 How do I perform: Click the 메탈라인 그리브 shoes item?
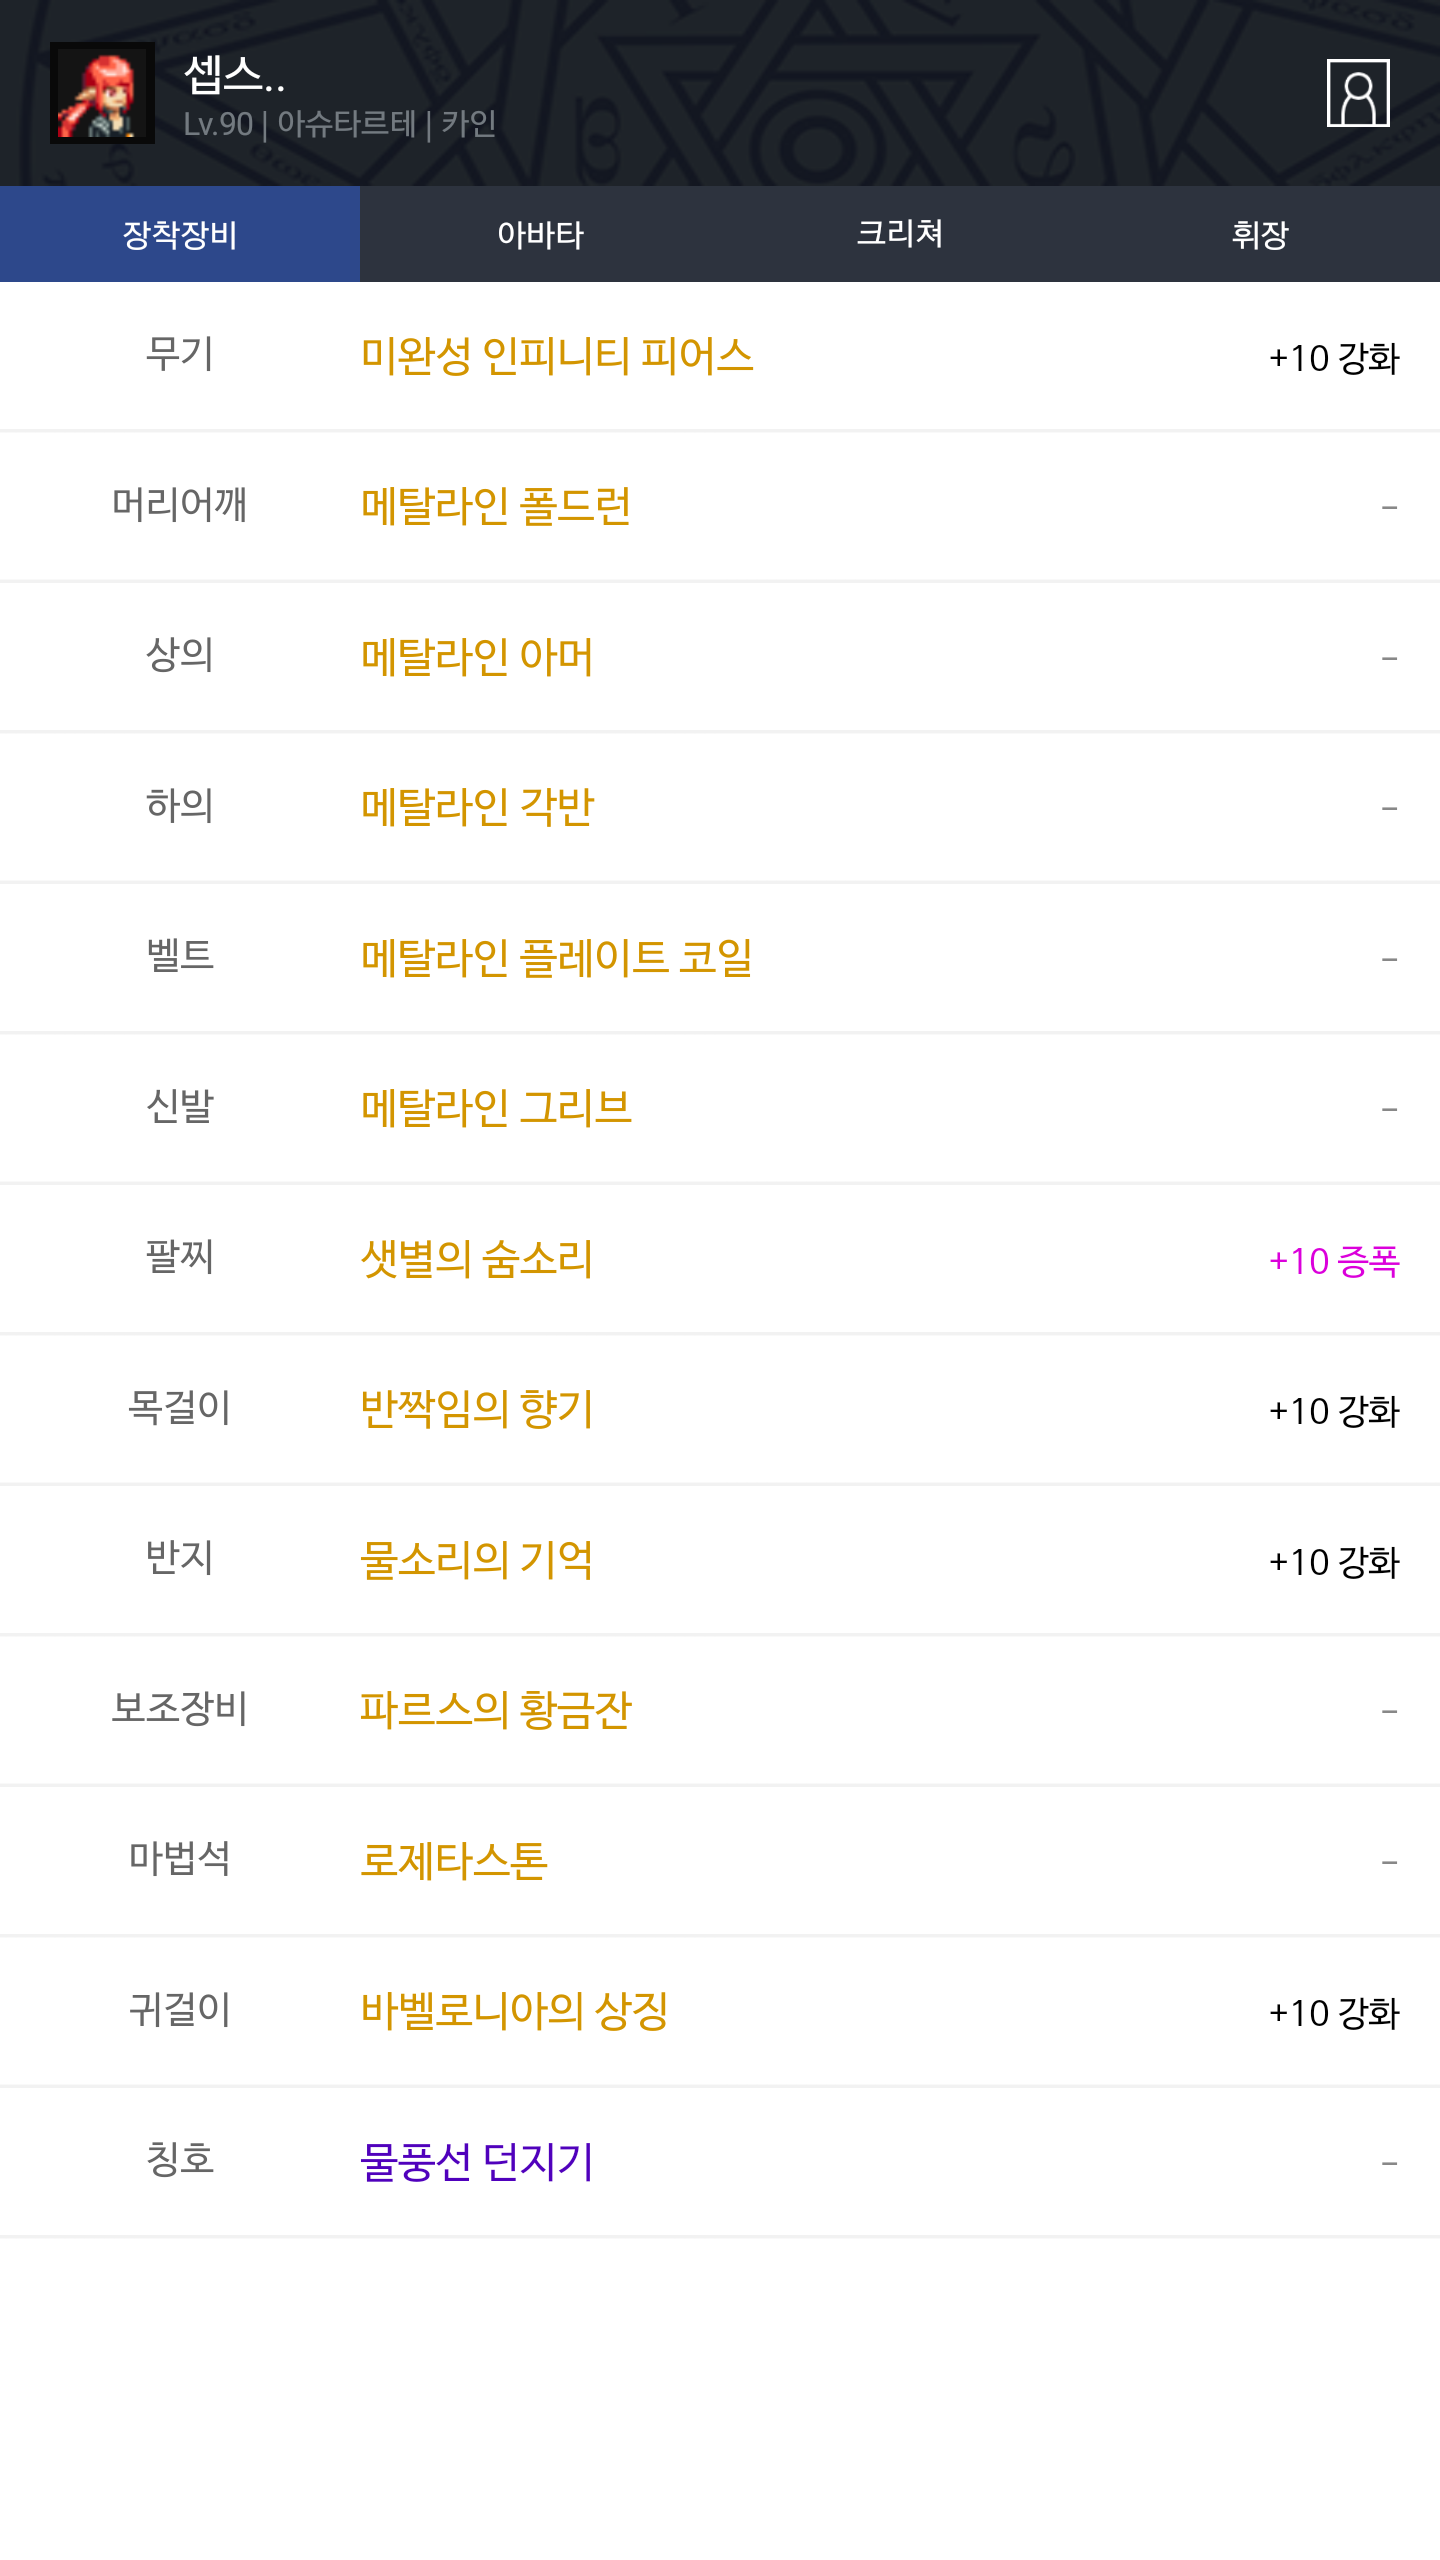click(496, 1108)
